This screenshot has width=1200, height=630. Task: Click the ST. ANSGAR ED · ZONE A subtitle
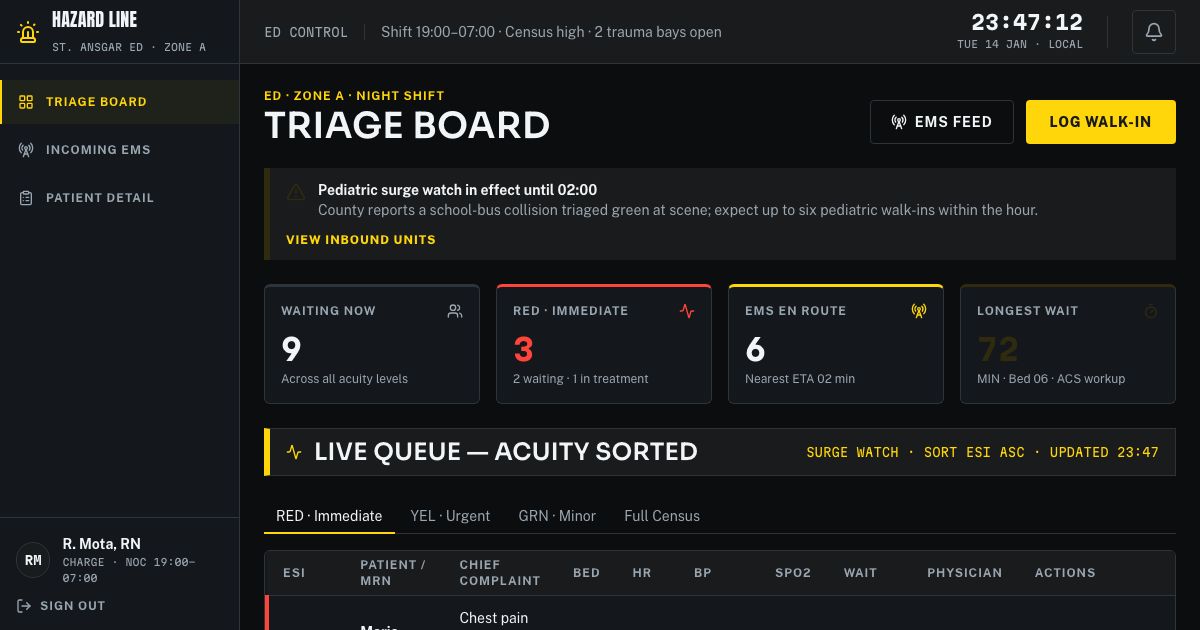[129, 47]
